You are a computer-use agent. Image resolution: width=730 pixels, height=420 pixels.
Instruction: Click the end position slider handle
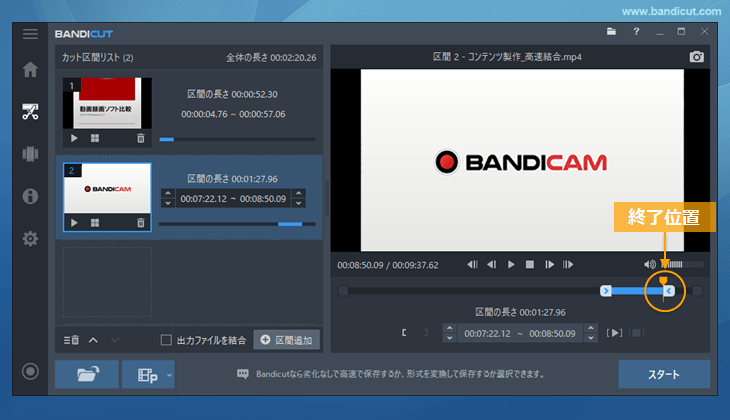pyautogui.click(x=669, y=291)
